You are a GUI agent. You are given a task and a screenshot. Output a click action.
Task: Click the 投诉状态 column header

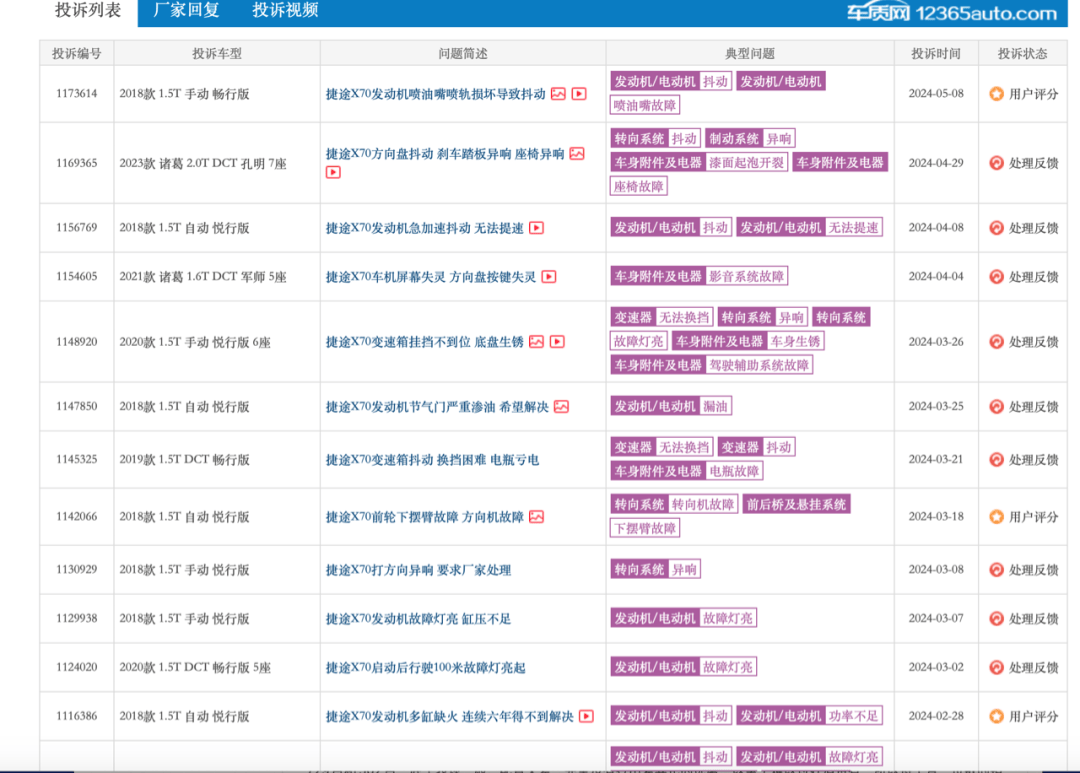(x=1022, y=54)
